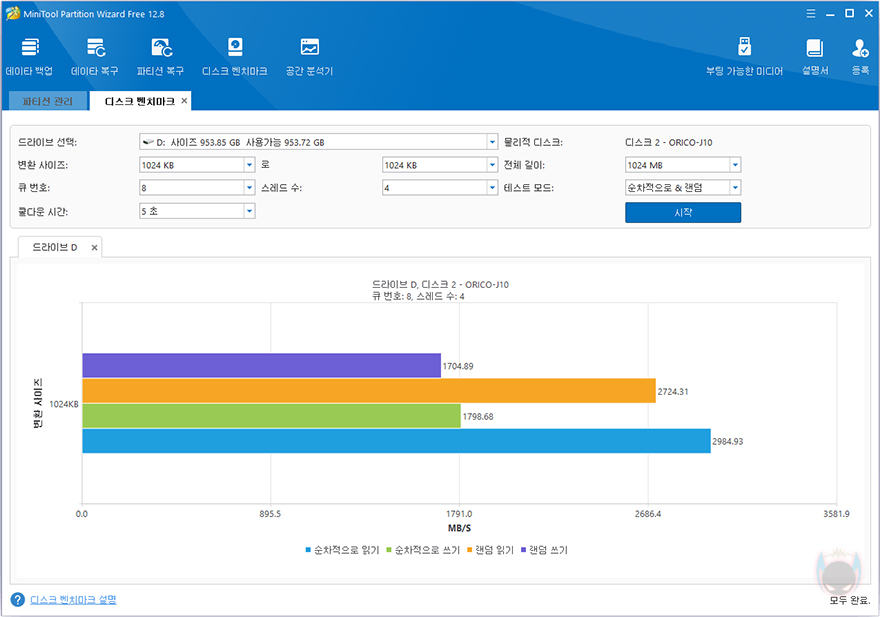
Task: Click the Register (등록) user icon
Action: [x=860, y=57]
